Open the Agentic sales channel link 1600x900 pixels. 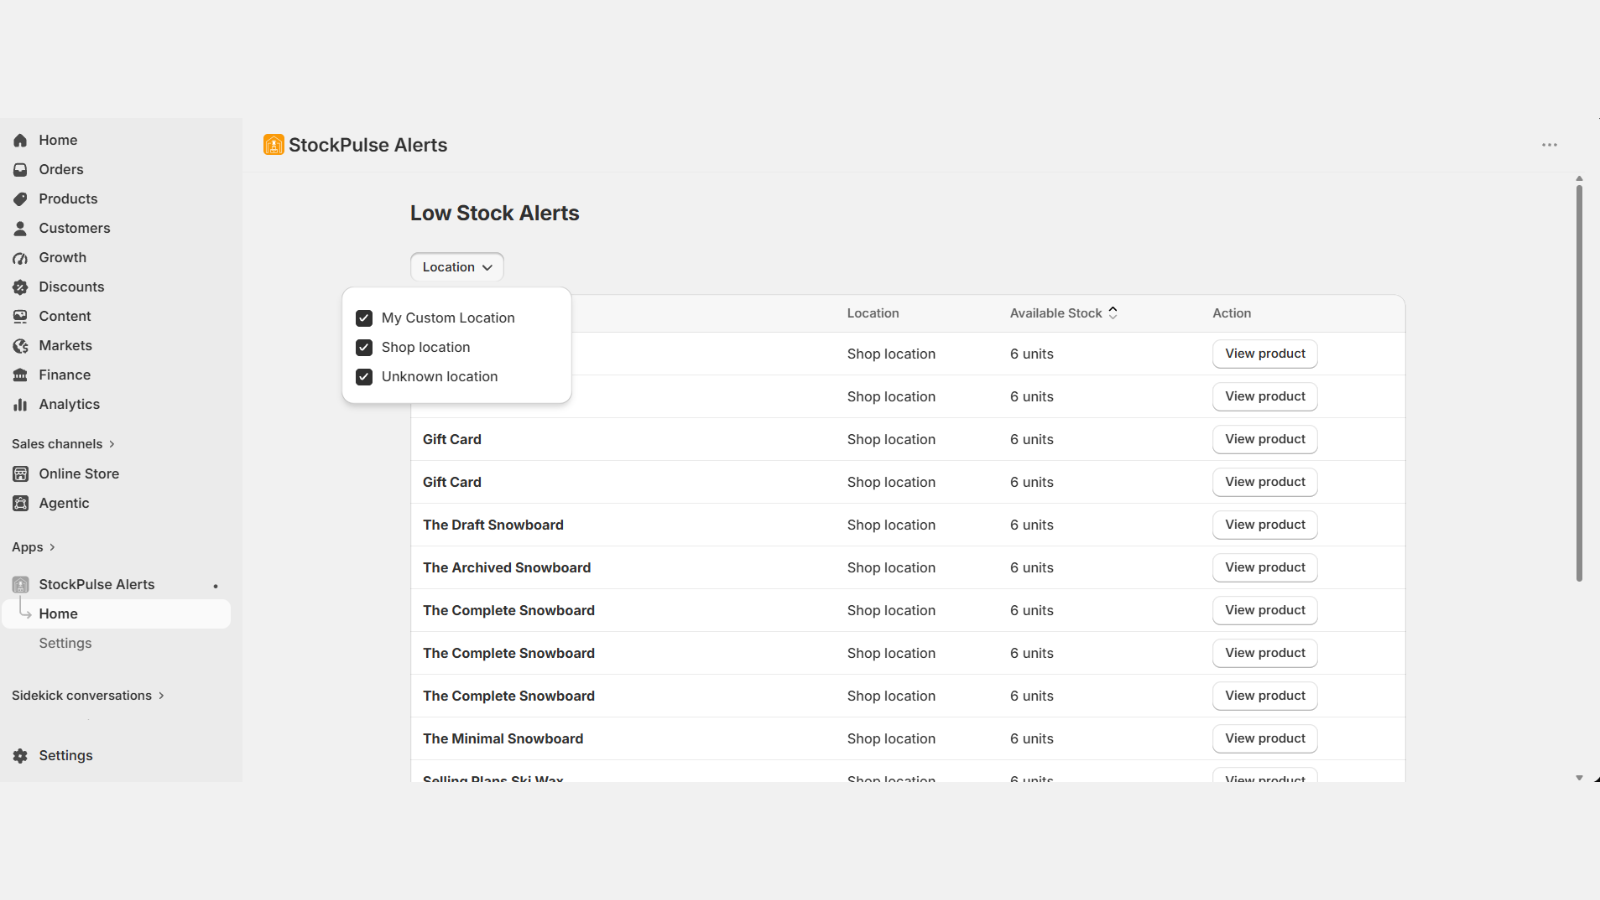pos(64,503)
